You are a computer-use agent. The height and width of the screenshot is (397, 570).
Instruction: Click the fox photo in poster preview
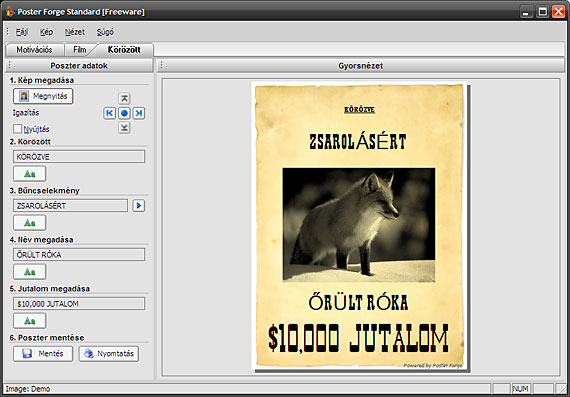click(358, 225)
